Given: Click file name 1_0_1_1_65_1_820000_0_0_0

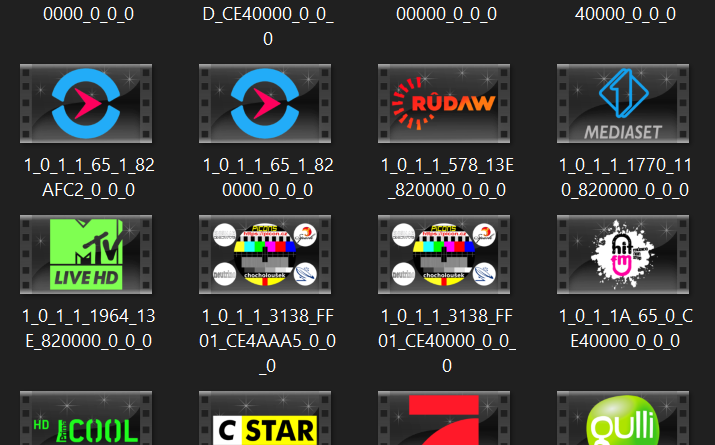Looking at the screenshot, I should (268, 177).
